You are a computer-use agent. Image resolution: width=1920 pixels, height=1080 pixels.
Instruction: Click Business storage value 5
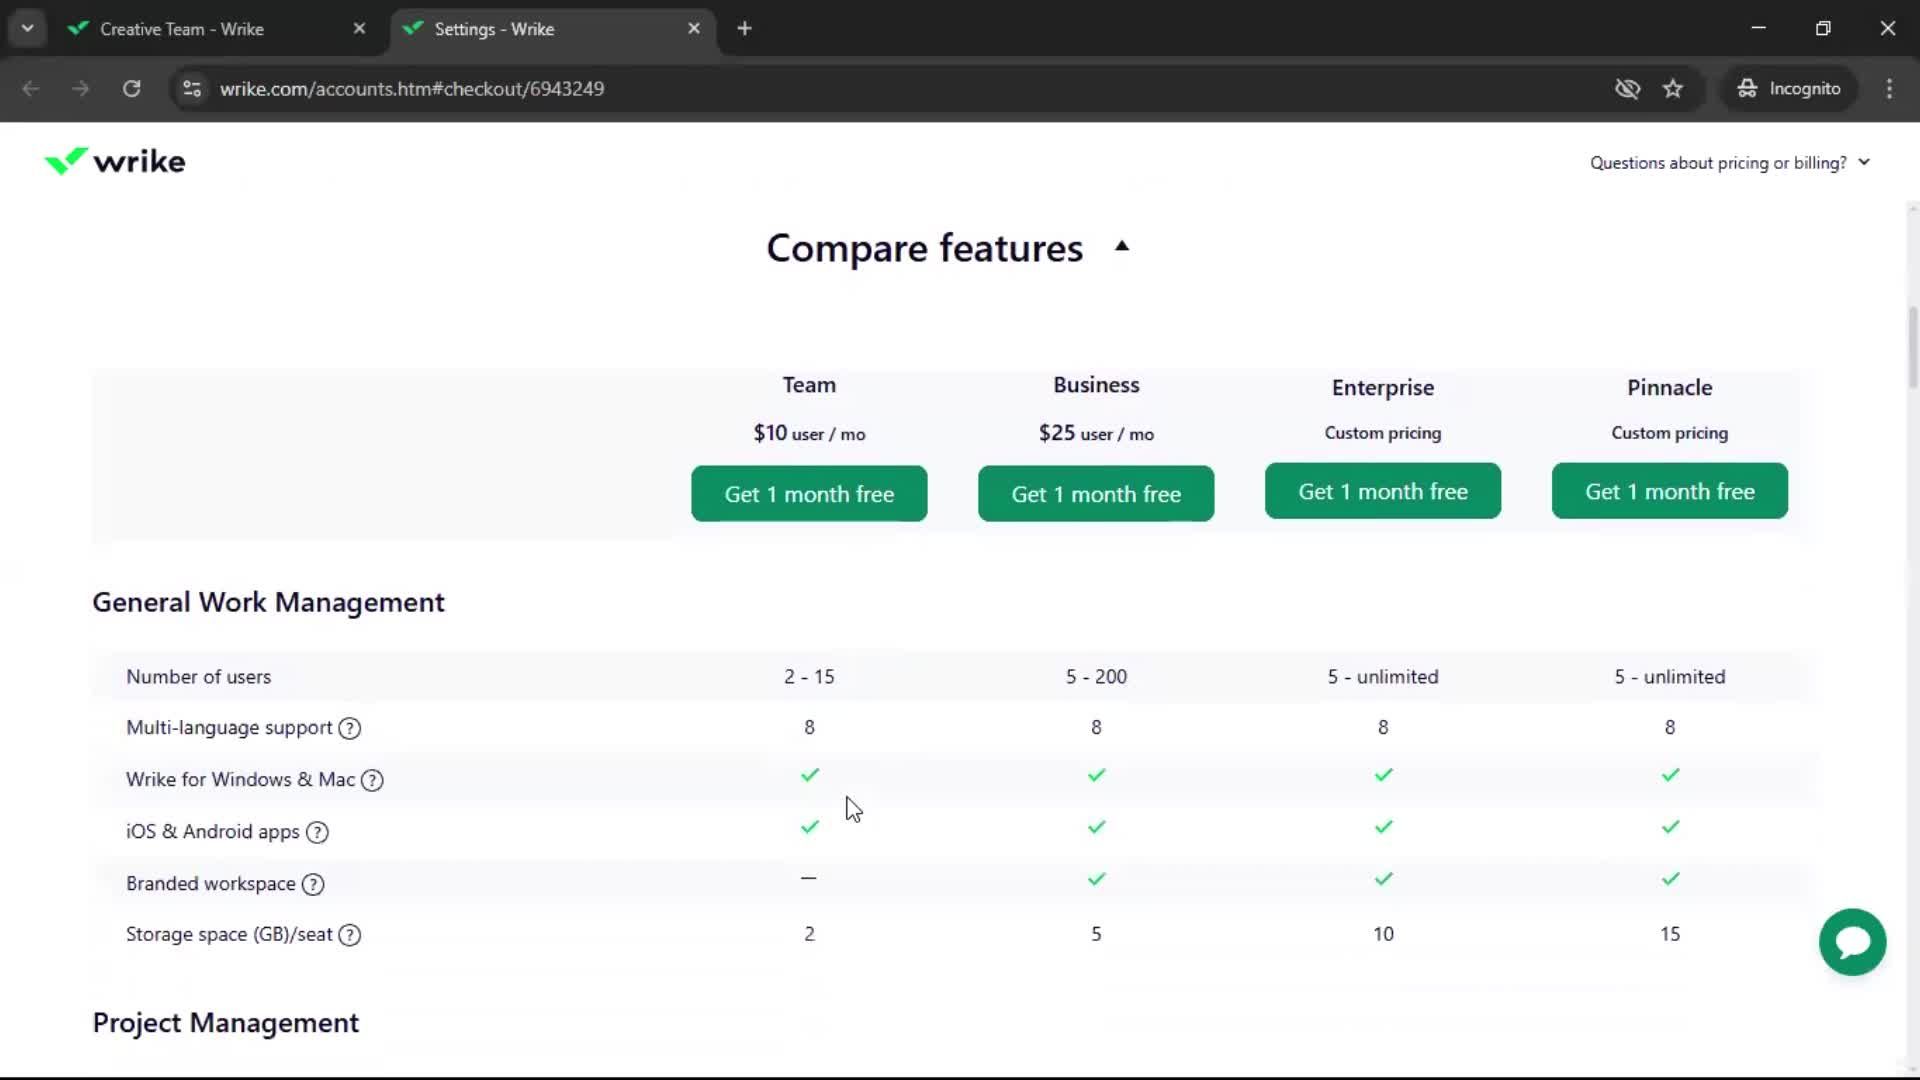click(x=1096, y=934)
